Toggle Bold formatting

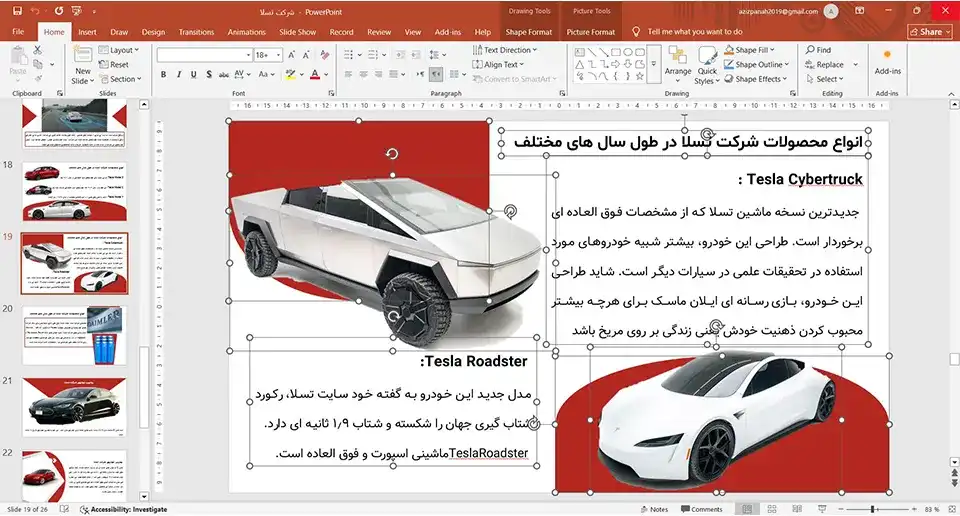click(163, 75)
